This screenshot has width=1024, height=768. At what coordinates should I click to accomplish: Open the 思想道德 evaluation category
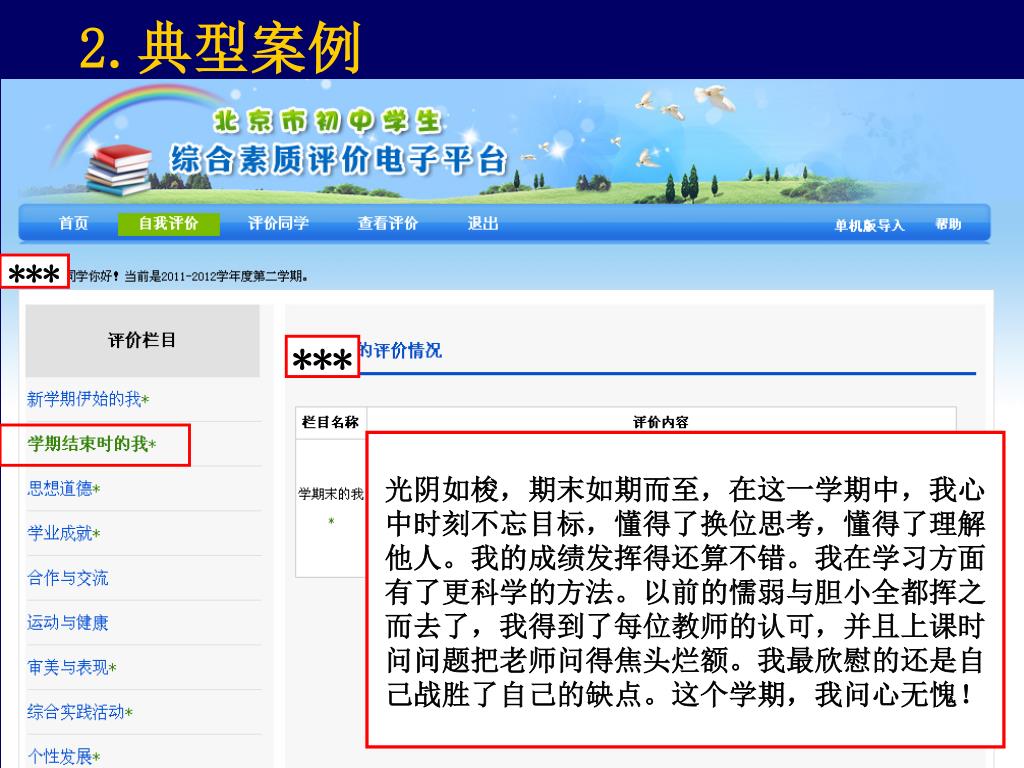pyautogui.click(x=63, y=488)
